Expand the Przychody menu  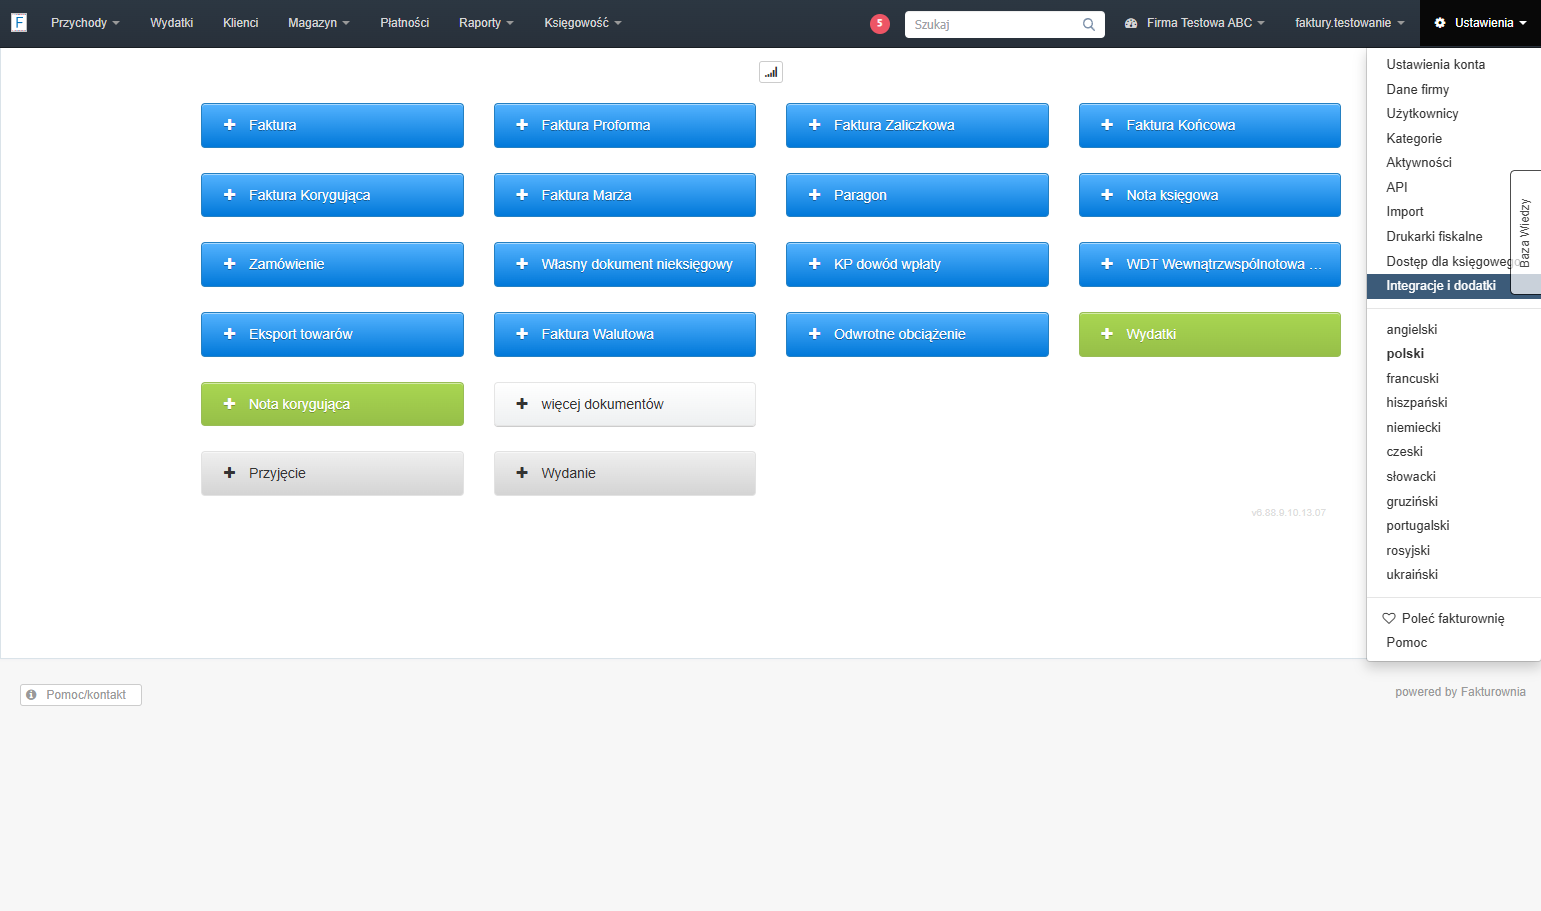pos(85,23)
